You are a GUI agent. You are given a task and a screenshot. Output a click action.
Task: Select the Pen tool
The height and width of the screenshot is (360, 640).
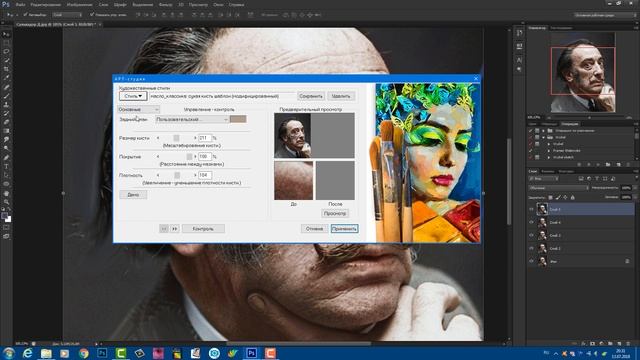[6, 158]
